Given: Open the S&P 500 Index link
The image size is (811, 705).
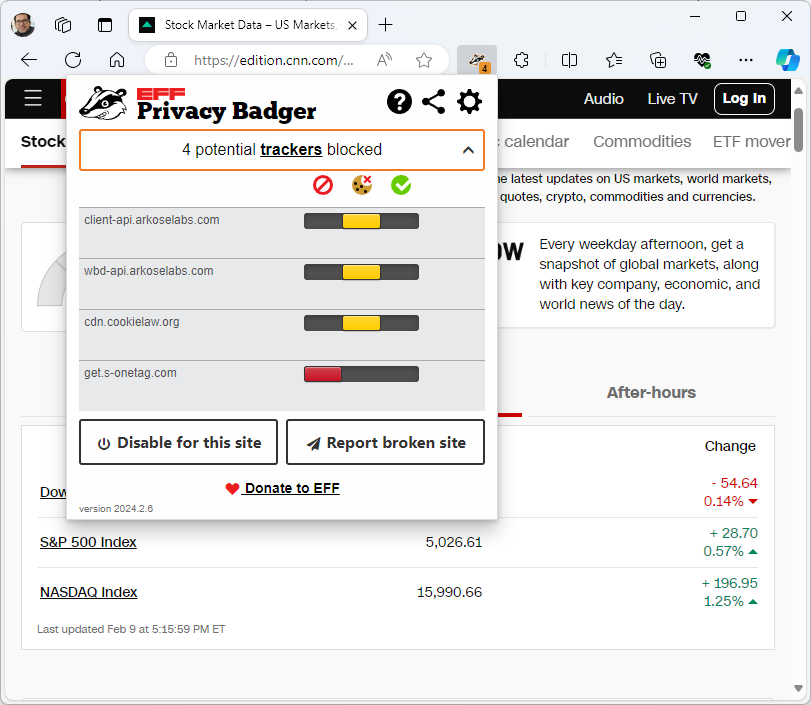Looking at the screenshot, I should coord(88,542).
